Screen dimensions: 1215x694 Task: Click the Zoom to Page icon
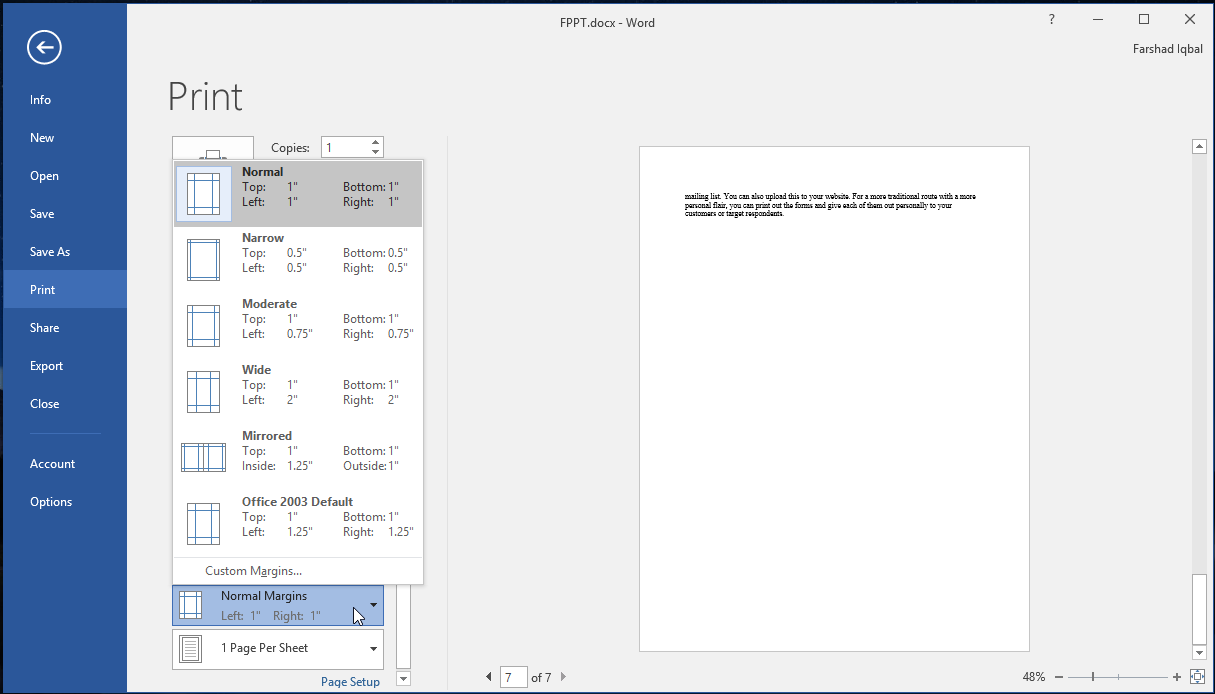[x=1198, y=677]
